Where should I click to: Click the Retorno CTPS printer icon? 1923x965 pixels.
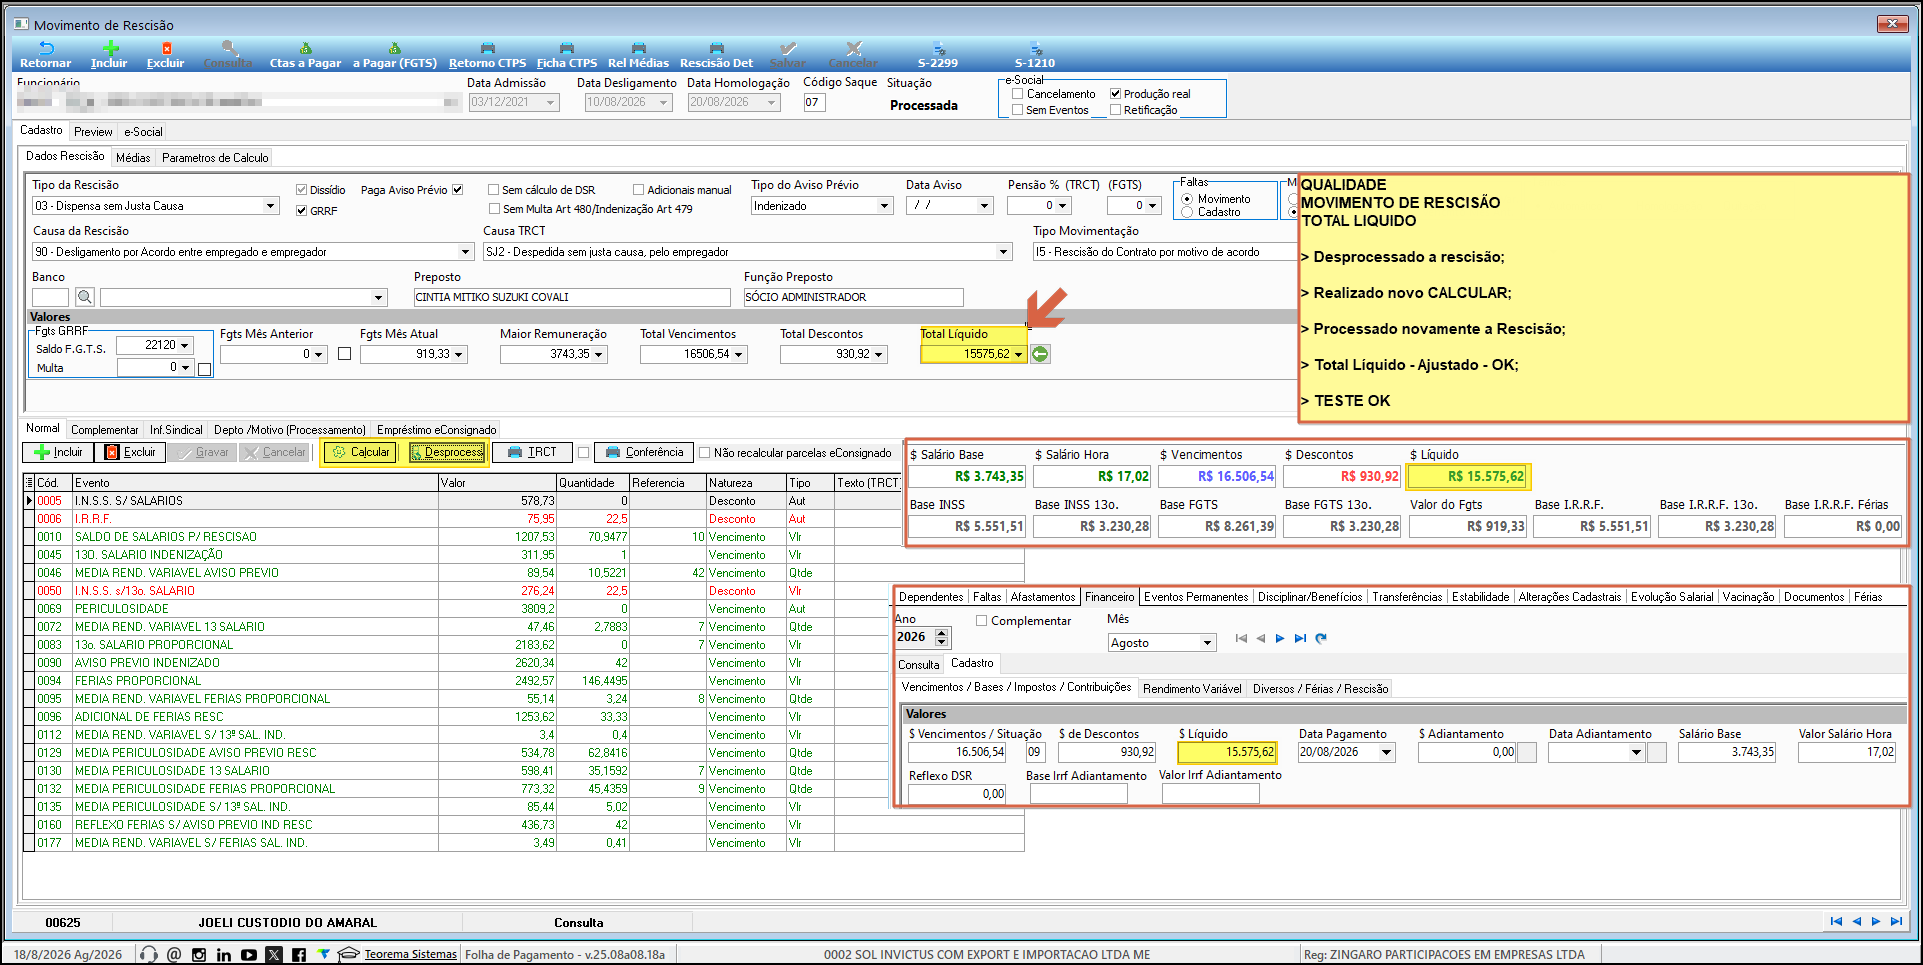488,48
